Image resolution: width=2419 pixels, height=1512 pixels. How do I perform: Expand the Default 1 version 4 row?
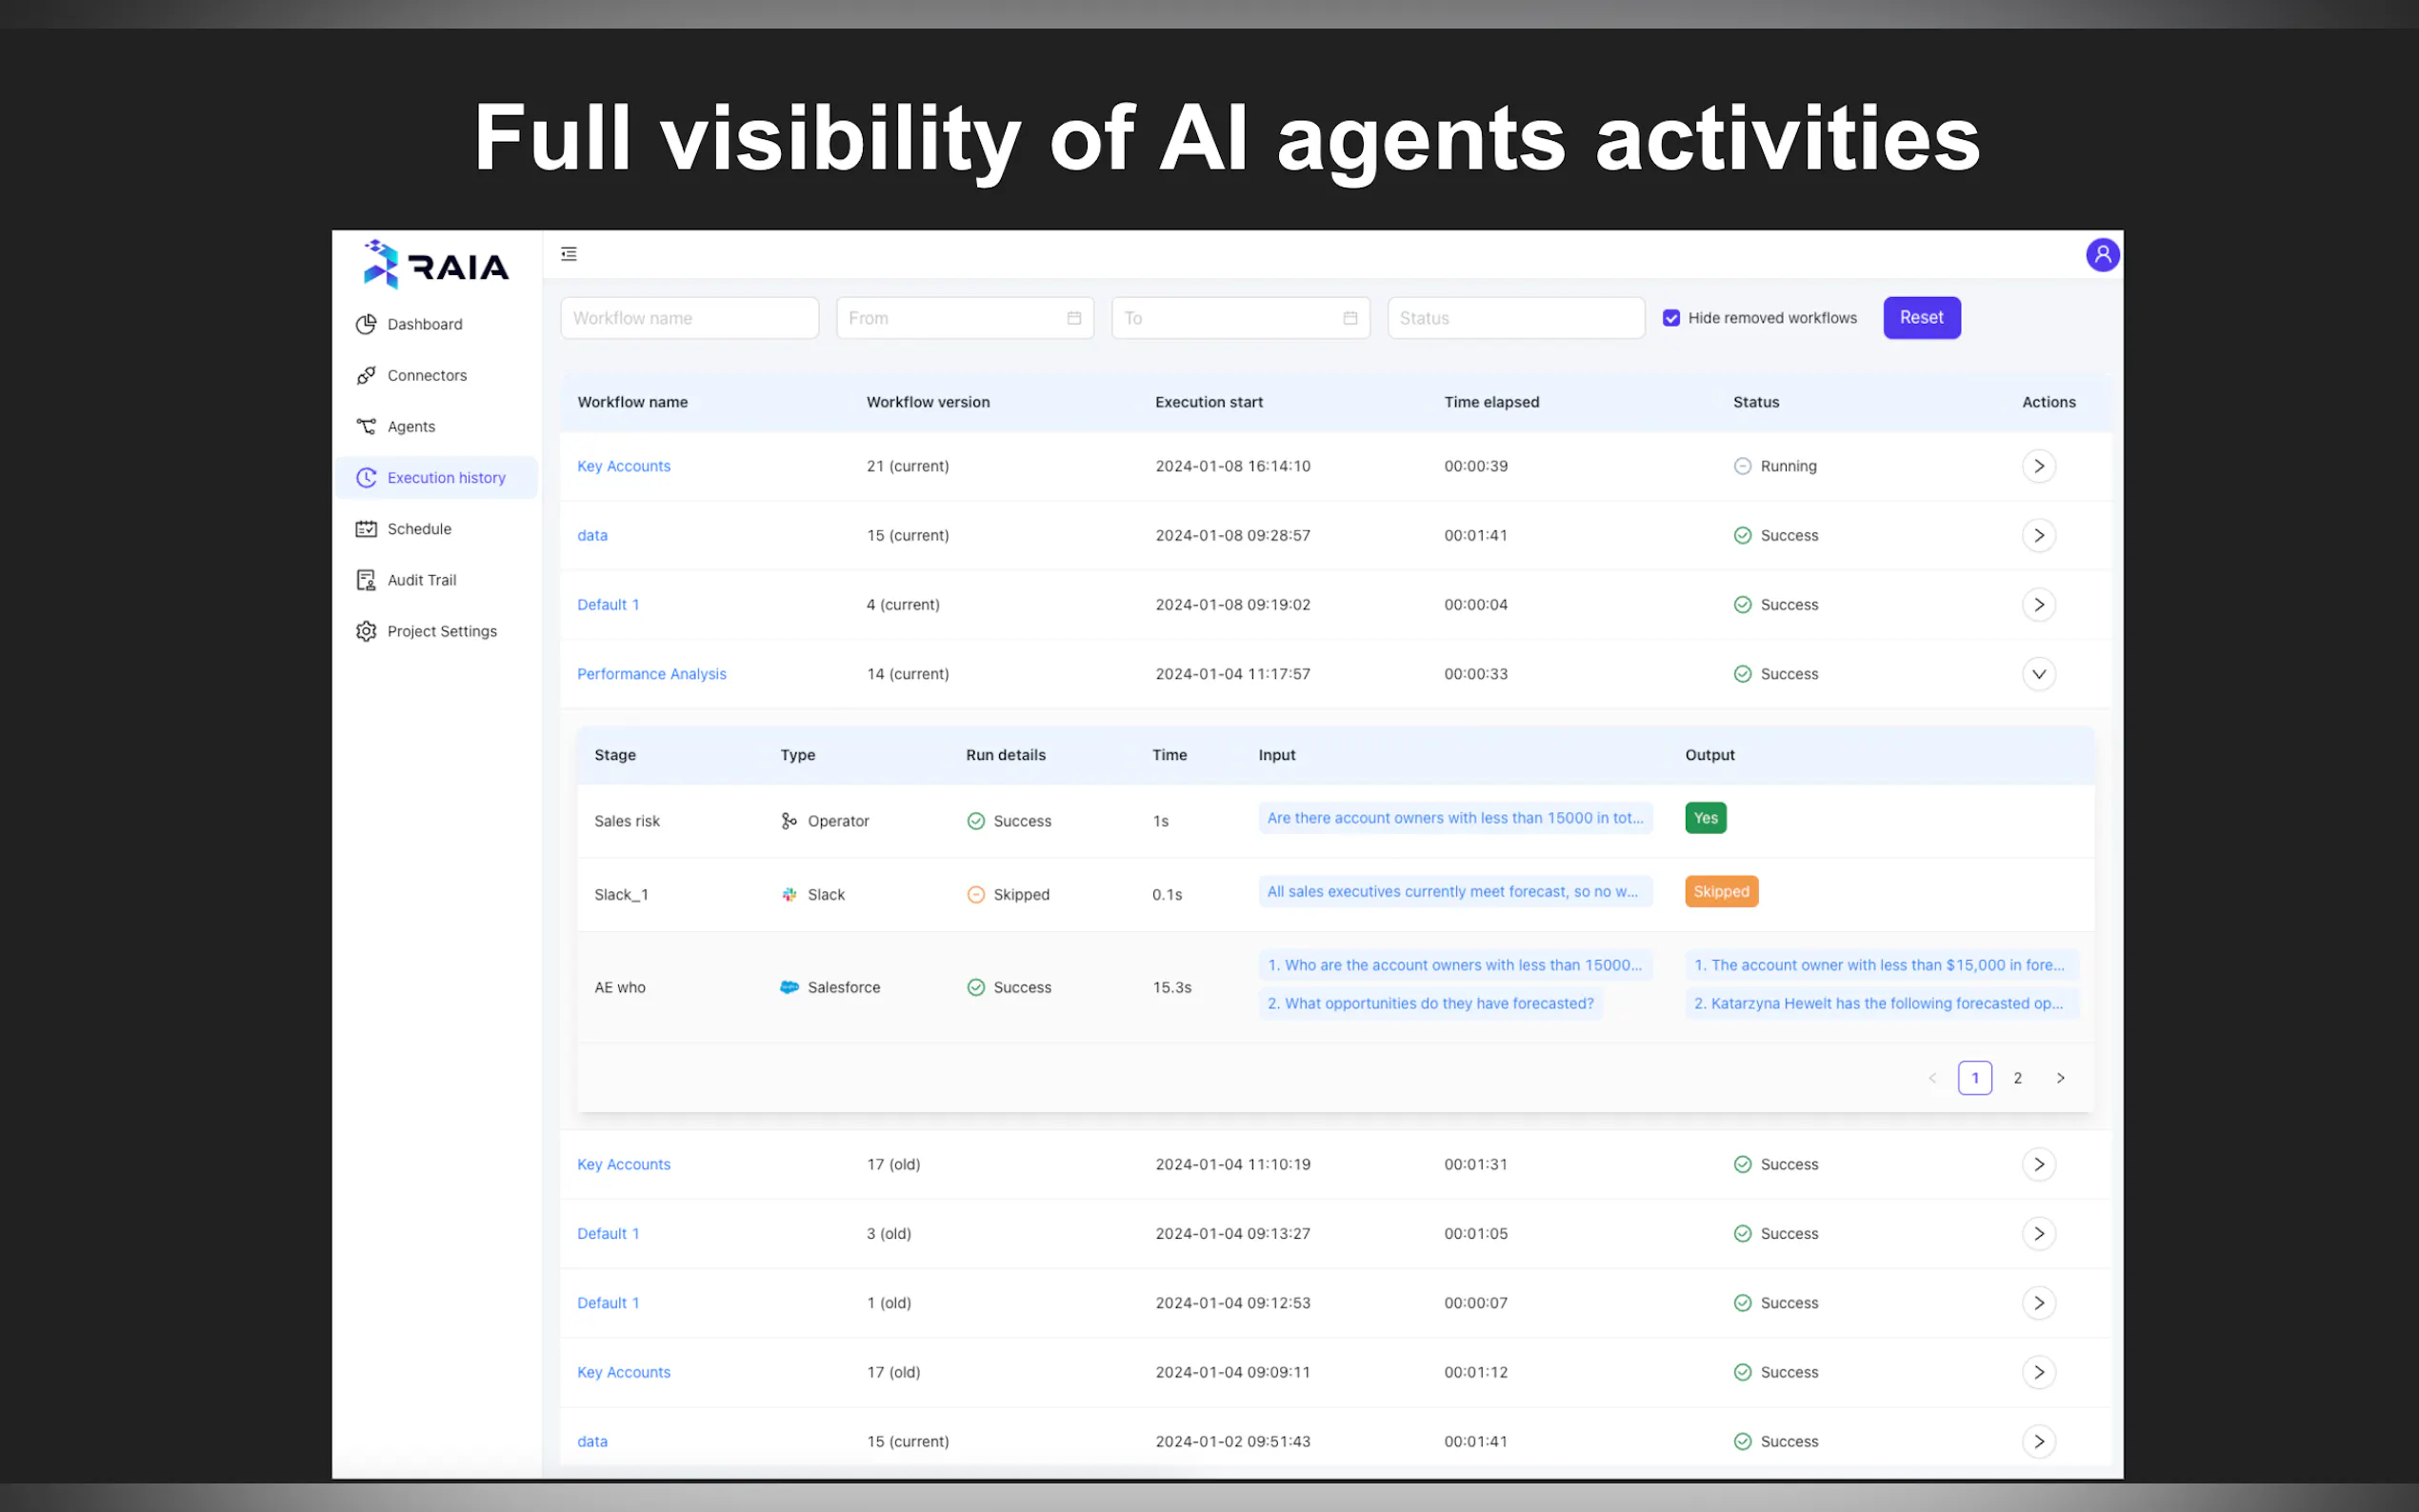[x=2038, y=605]
